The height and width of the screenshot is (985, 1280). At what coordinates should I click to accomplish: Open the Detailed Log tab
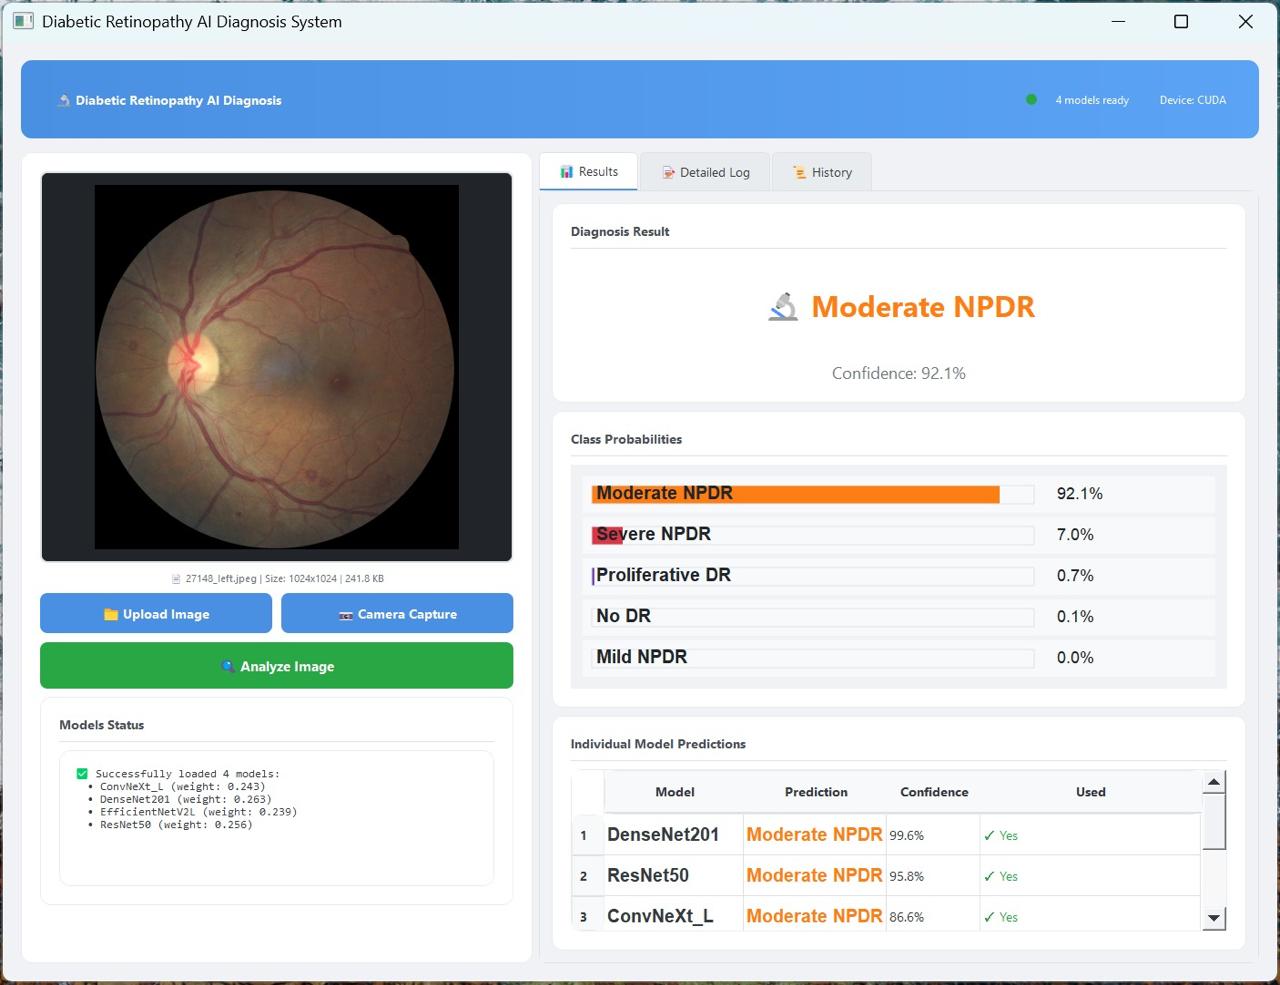(705, 172)
